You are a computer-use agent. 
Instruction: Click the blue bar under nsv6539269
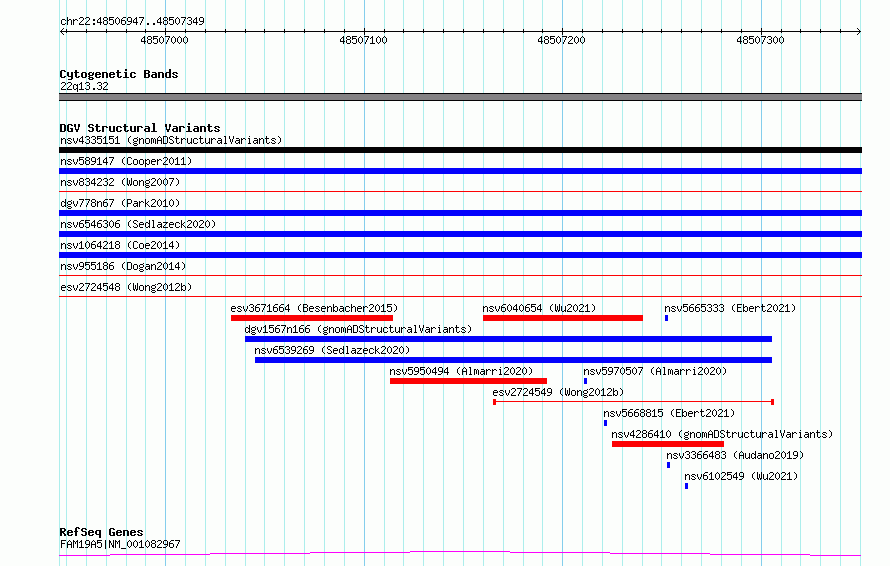pyautogui.click(x=514, y=360)
